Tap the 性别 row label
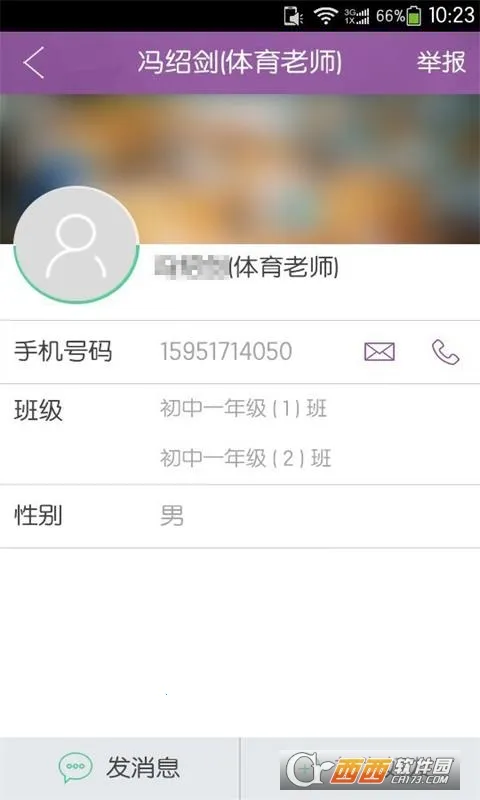This screenshot has width=480, height=800. tap(38, 515)
